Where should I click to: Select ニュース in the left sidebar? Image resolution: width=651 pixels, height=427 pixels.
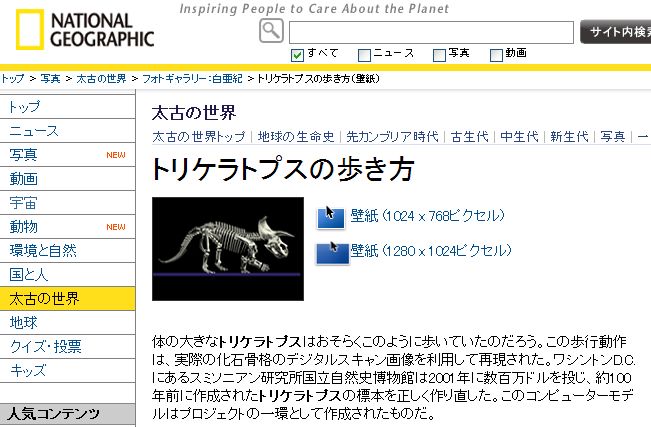[67, 131]
